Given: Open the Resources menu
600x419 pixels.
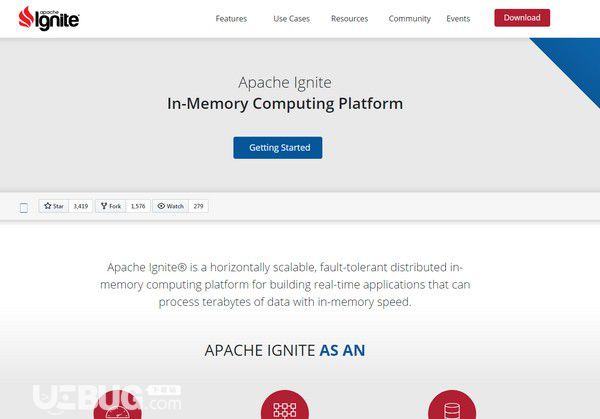Looking at the screenshot, I should (x=349, y=18).
